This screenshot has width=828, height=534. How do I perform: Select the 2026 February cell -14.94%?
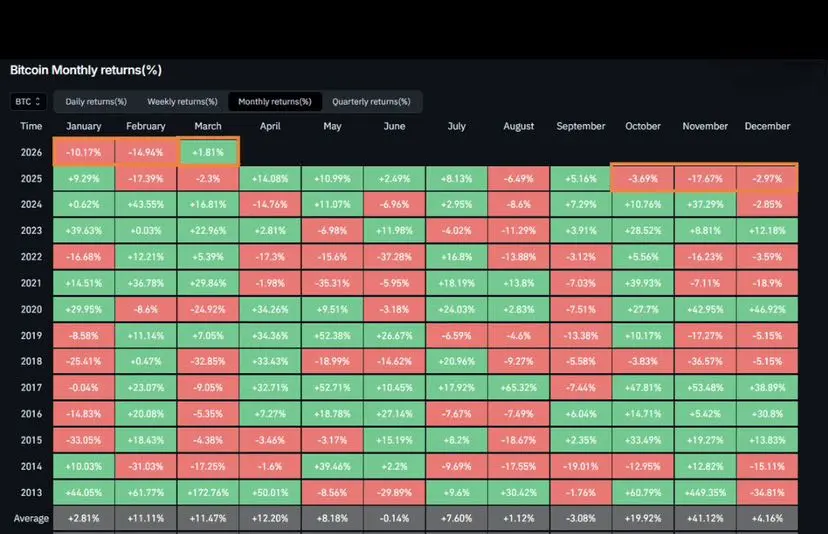click(x=146, y=152)
